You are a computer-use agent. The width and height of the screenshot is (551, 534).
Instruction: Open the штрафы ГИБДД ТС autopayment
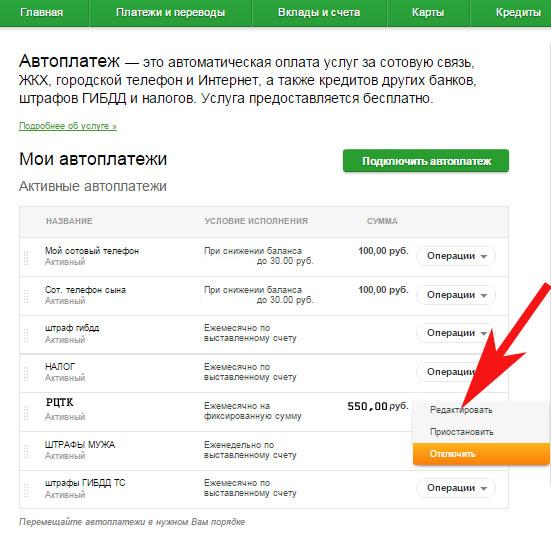(85, 483)
